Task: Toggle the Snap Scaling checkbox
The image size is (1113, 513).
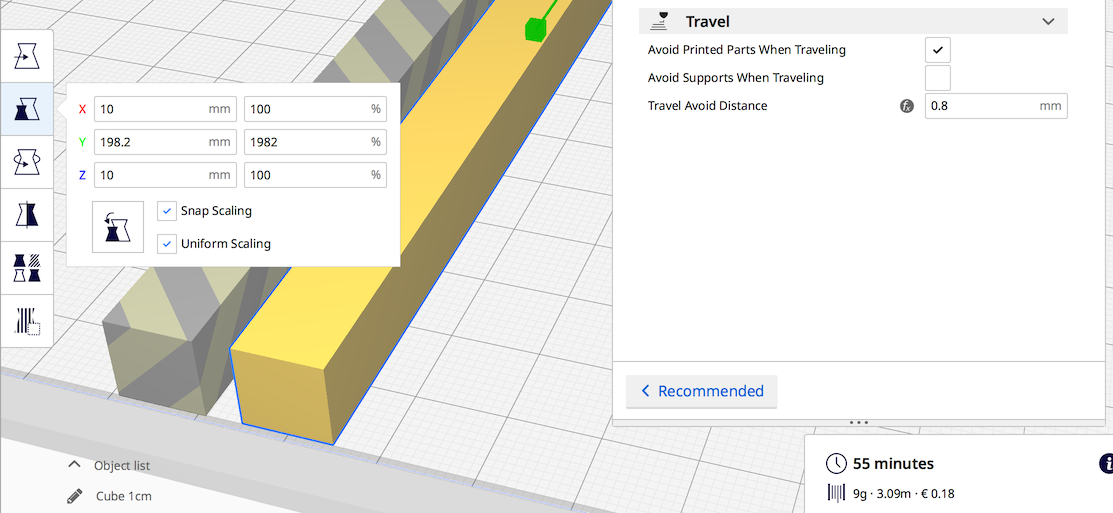Action: coord(167,211)
